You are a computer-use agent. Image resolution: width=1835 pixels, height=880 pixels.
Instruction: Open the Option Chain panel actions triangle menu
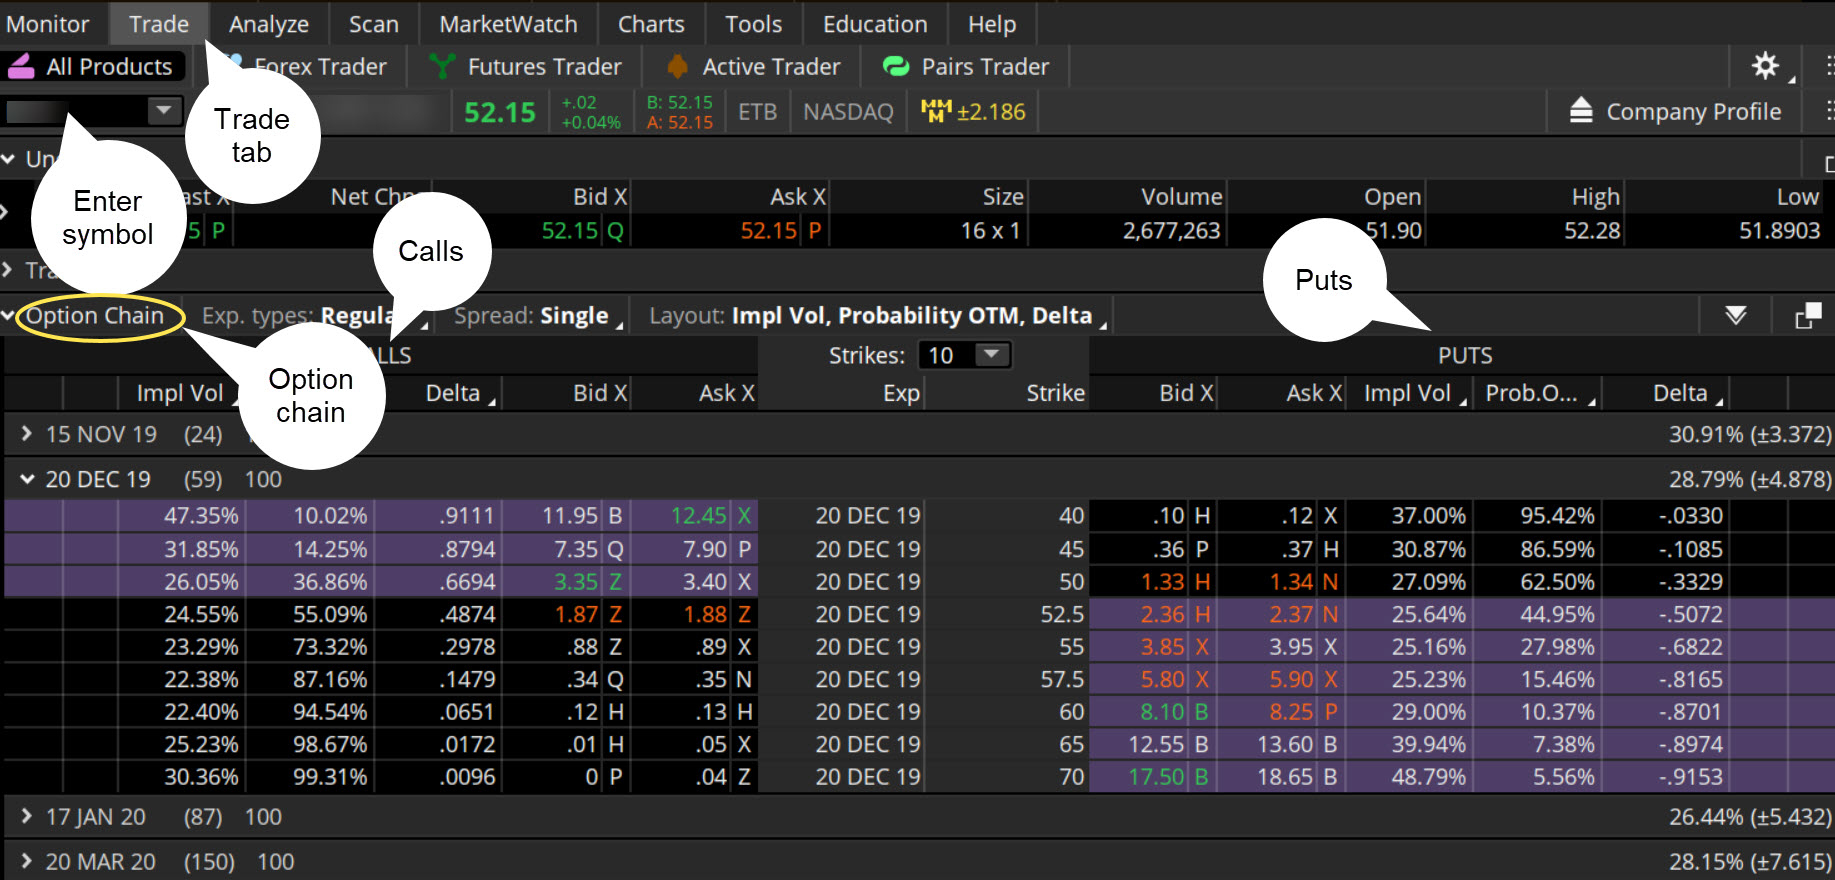pyautogui.click(x=1736, y=316)
